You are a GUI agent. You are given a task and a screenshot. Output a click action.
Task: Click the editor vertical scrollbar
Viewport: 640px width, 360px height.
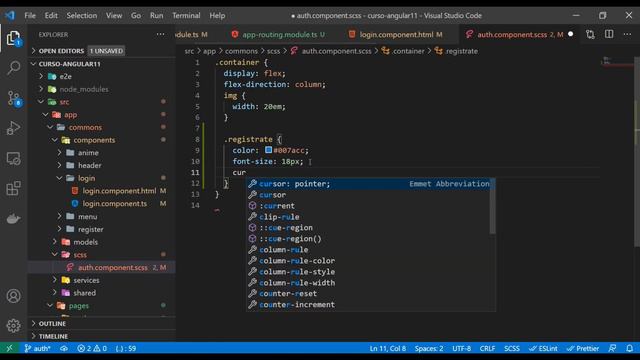637,152
